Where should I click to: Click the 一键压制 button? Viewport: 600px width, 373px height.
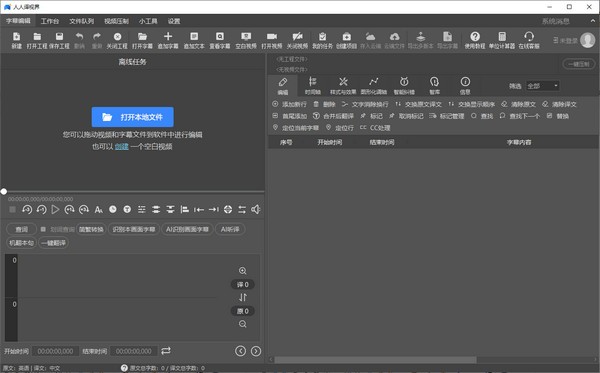tap(579, 64)
